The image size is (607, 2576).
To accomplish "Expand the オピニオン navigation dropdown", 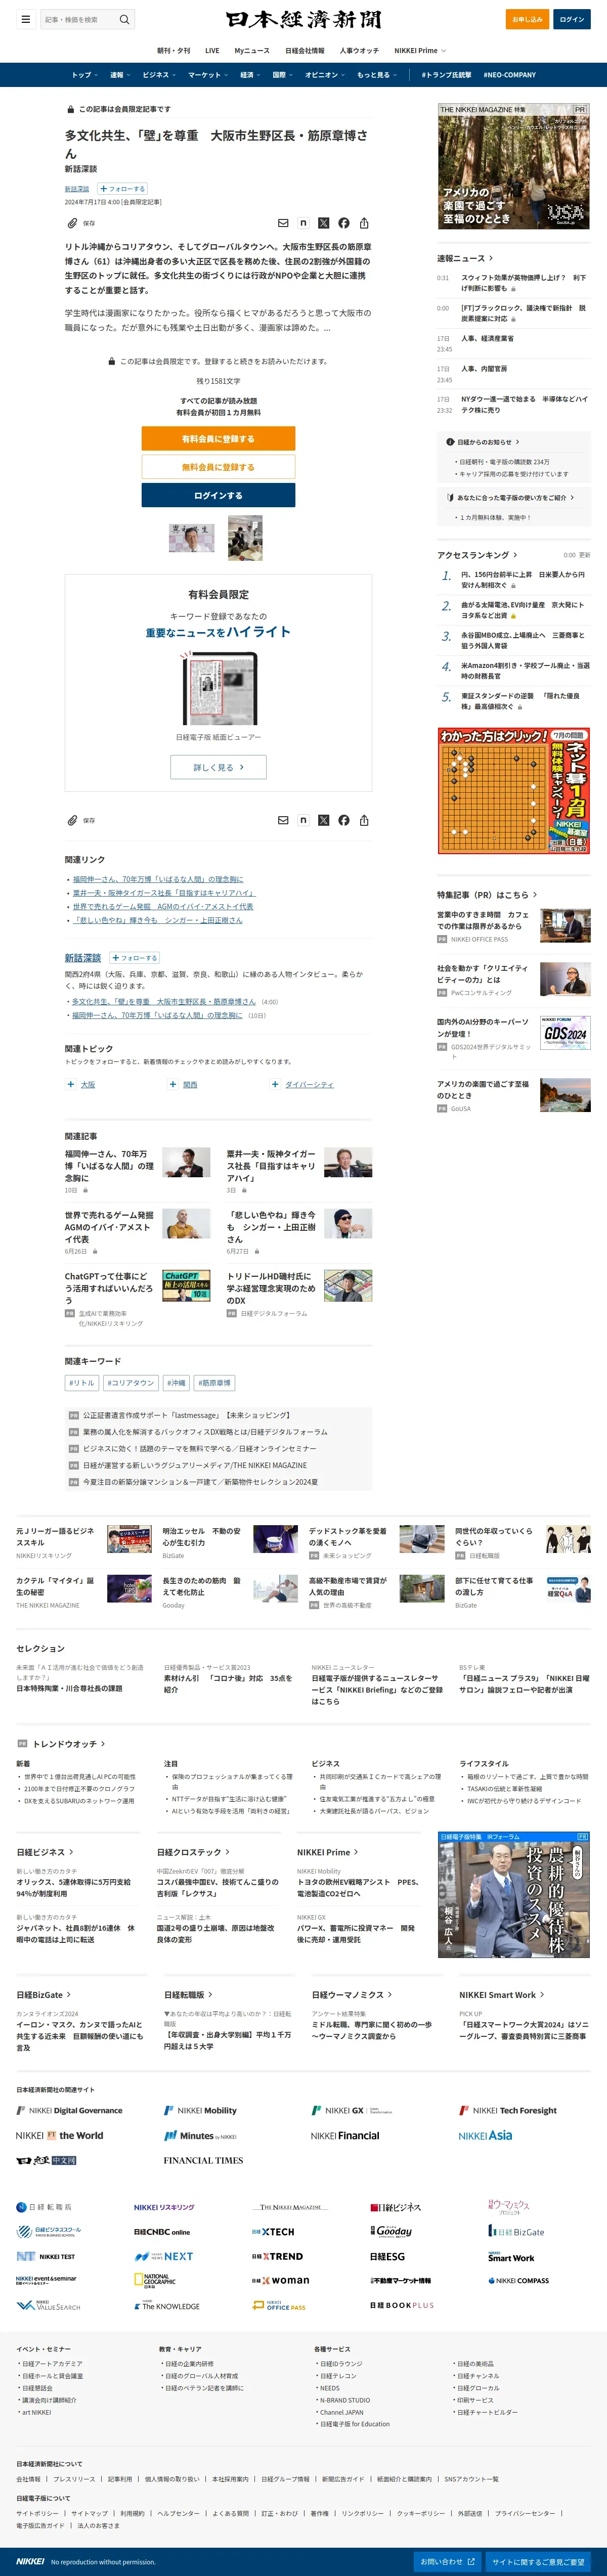I will click(324, 75).
